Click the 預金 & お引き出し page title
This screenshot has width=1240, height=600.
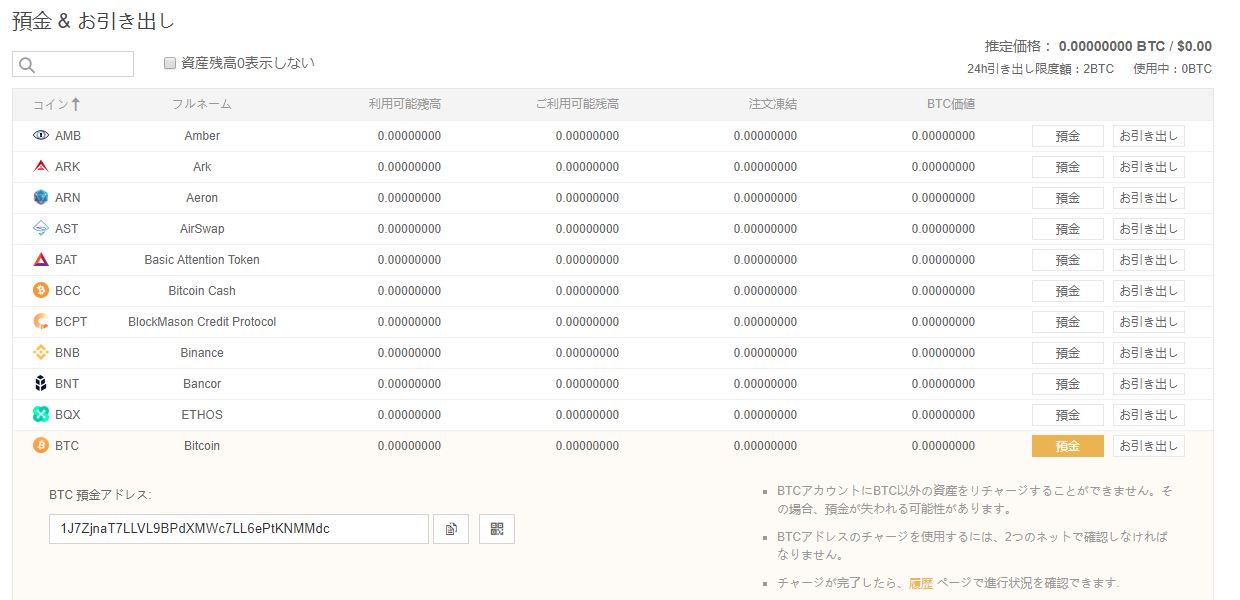pyautogui.click(x=94, y=21)
